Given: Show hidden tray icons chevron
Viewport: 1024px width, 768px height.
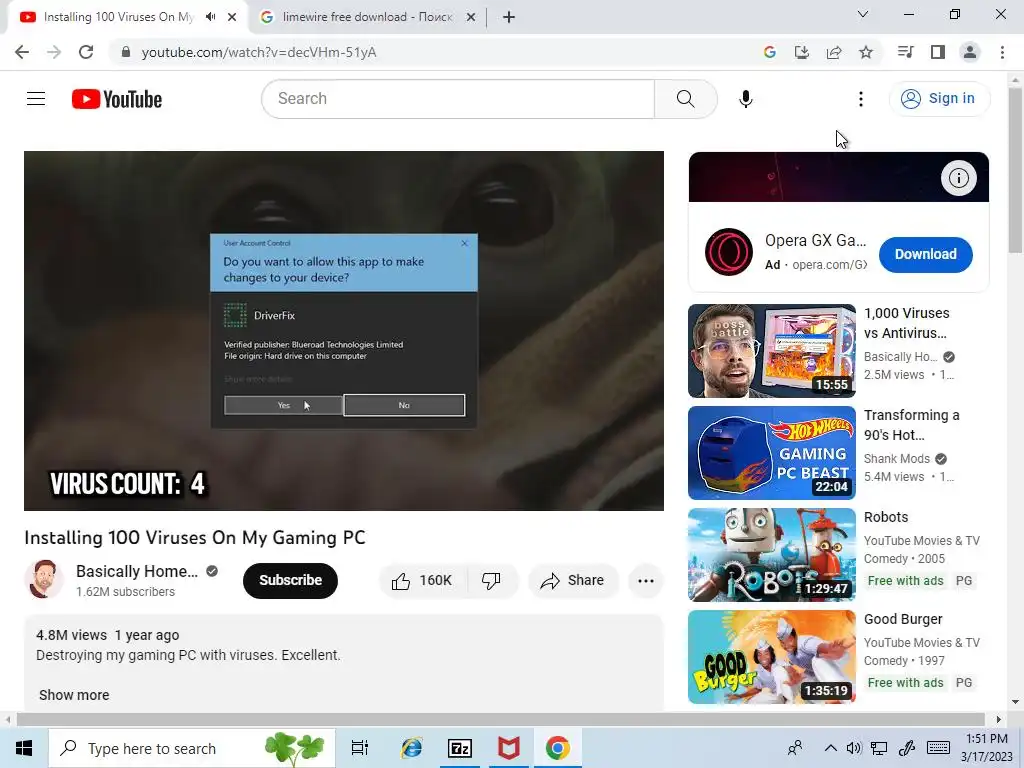Looking at the screenshot, I should point(830,748).
